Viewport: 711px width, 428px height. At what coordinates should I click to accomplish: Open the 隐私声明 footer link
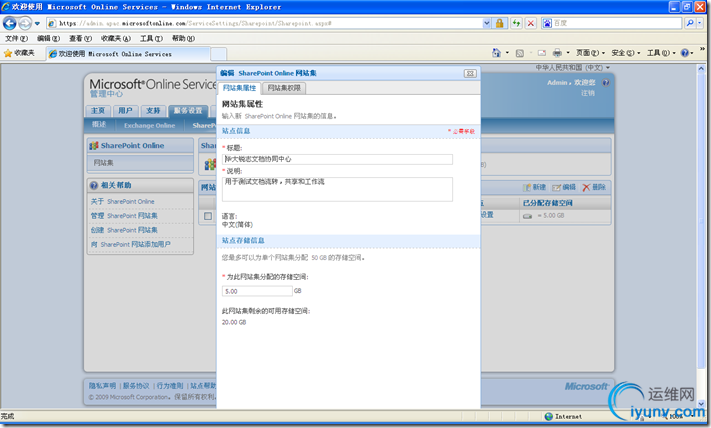pyautogui.click(x=102, y=386)
